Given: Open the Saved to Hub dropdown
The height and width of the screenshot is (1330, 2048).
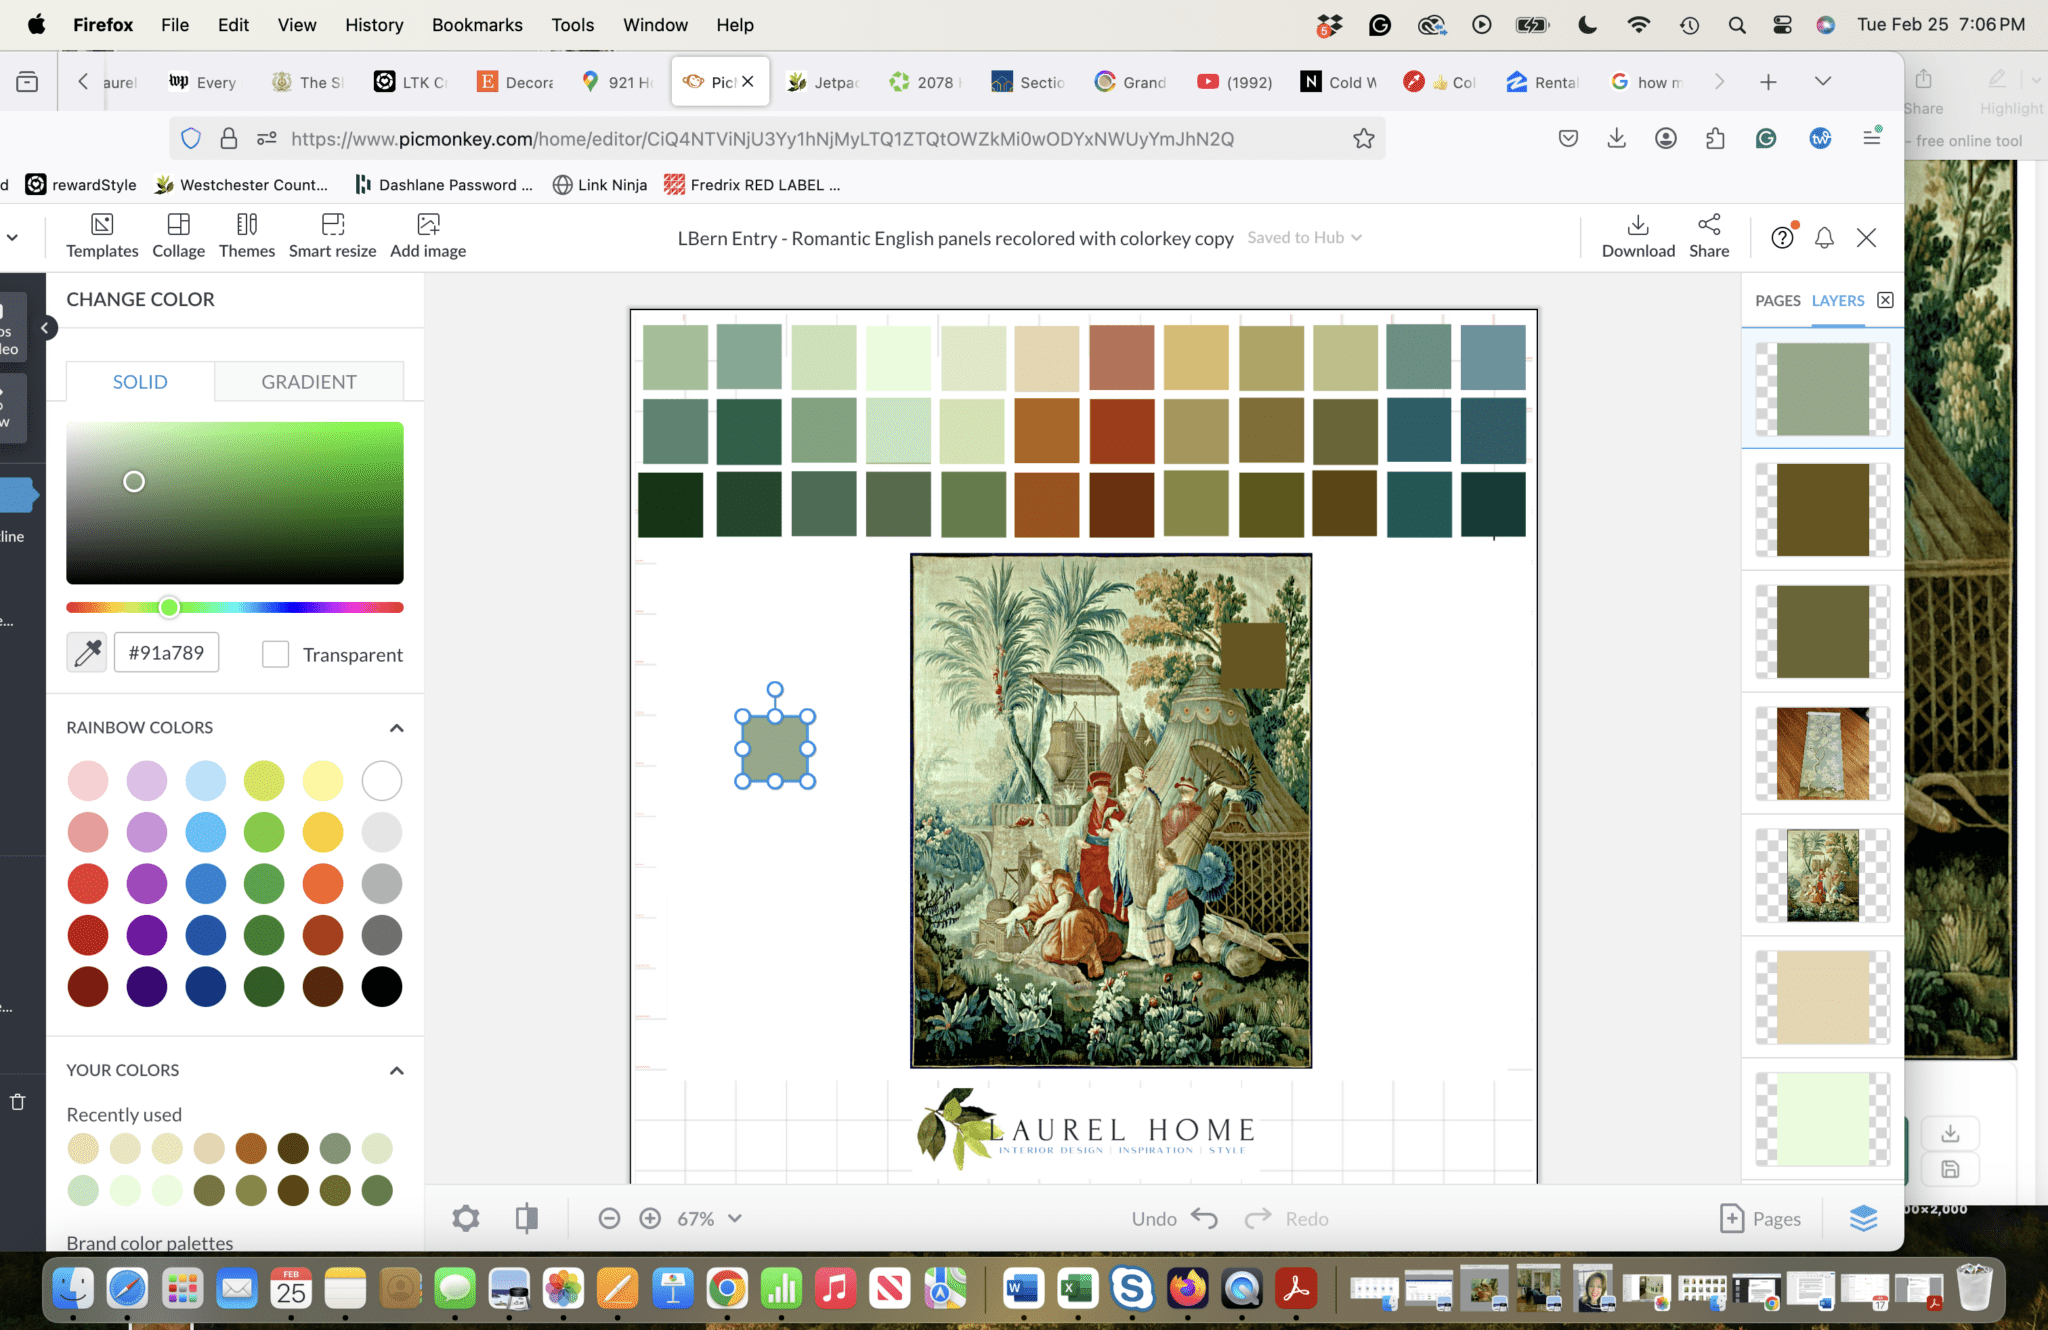Looking at the screenshot, I should pos(1303,237).
